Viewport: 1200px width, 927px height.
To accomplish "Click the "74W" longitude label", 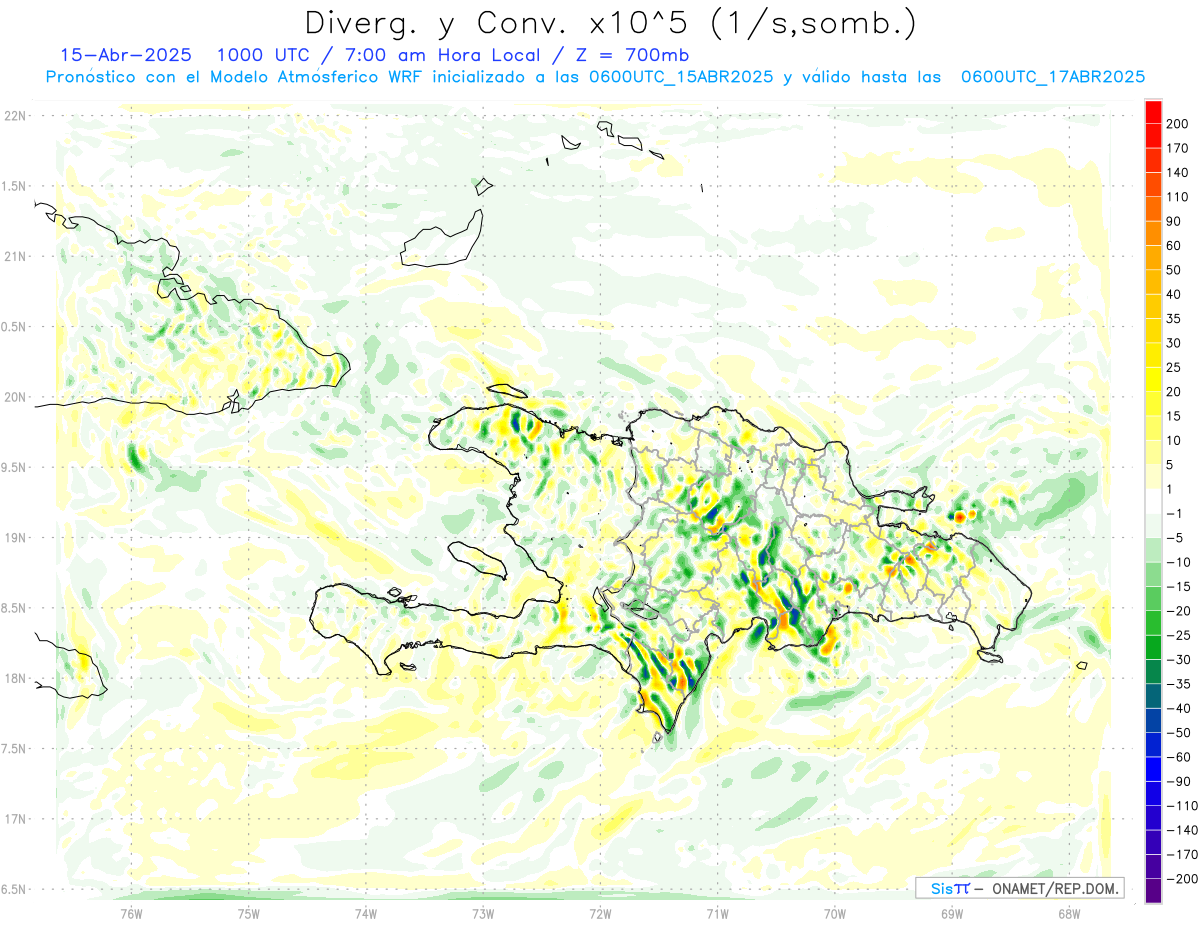I will tap(366, 912).
